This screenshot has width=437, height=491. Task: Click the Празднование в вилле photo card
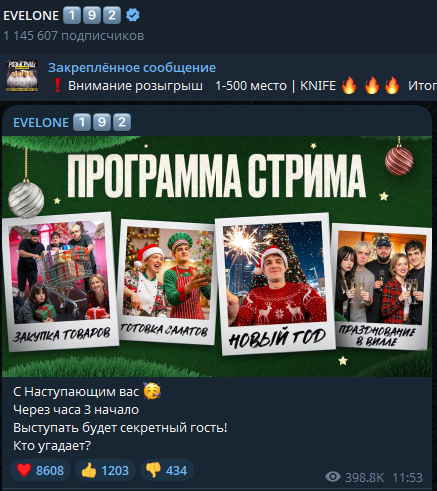(381, 286)
